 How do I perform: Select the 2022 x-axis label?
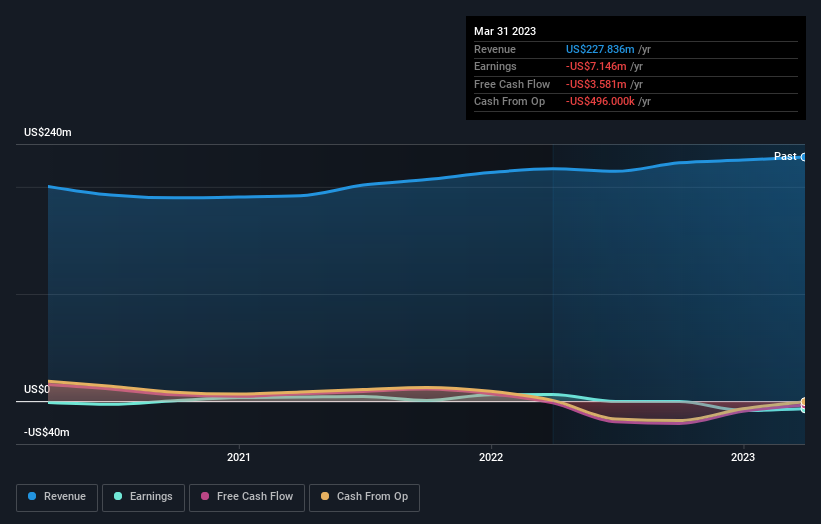pos(491,457)
